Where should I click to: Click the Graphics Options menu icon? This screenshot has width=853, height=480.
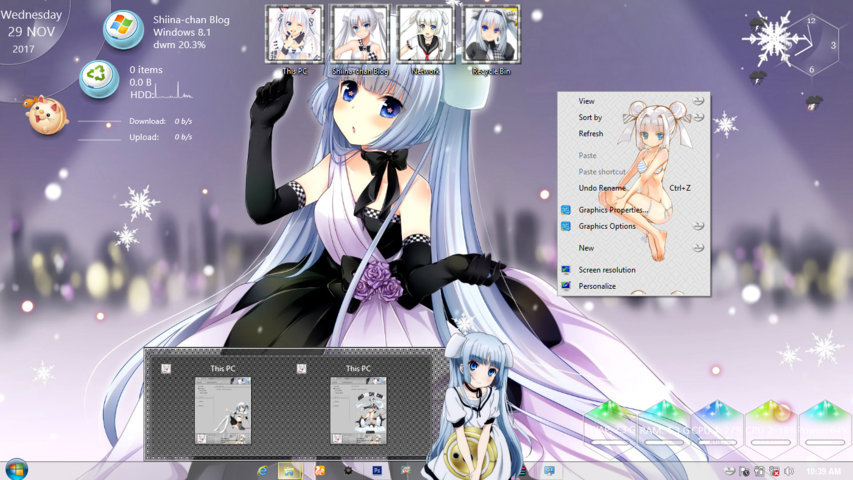[566, 226]
